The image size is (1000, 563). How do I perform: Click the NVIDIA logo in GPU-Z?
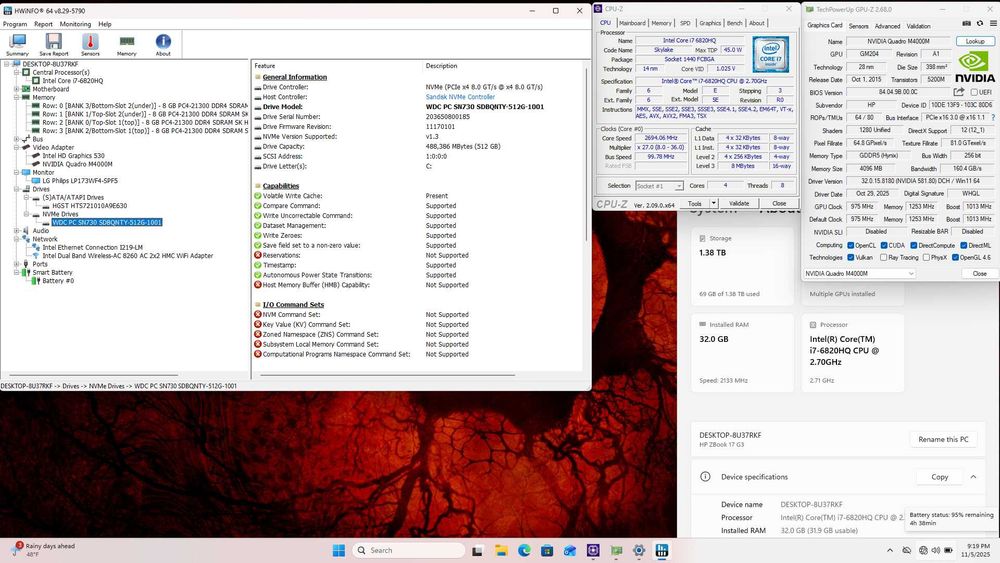click(974, 67)
